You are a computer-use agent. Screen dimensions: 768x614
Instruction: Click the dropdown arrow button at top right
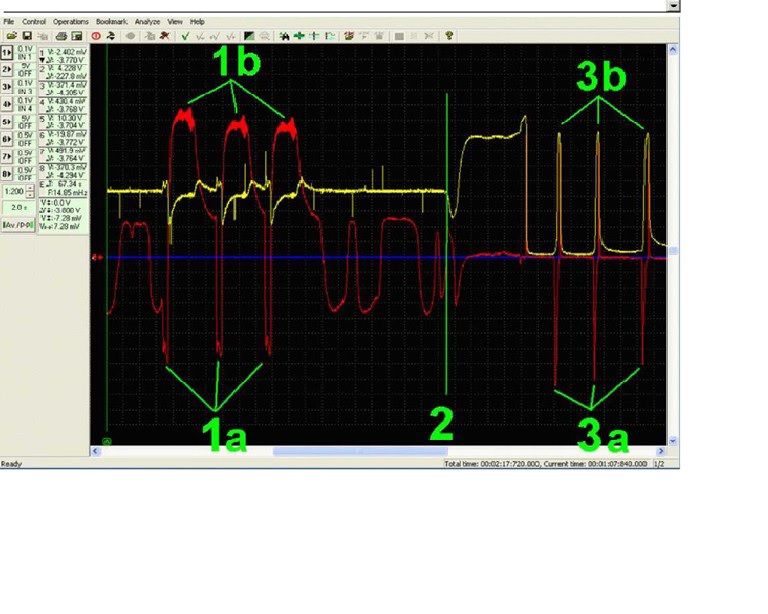[674, 5]
